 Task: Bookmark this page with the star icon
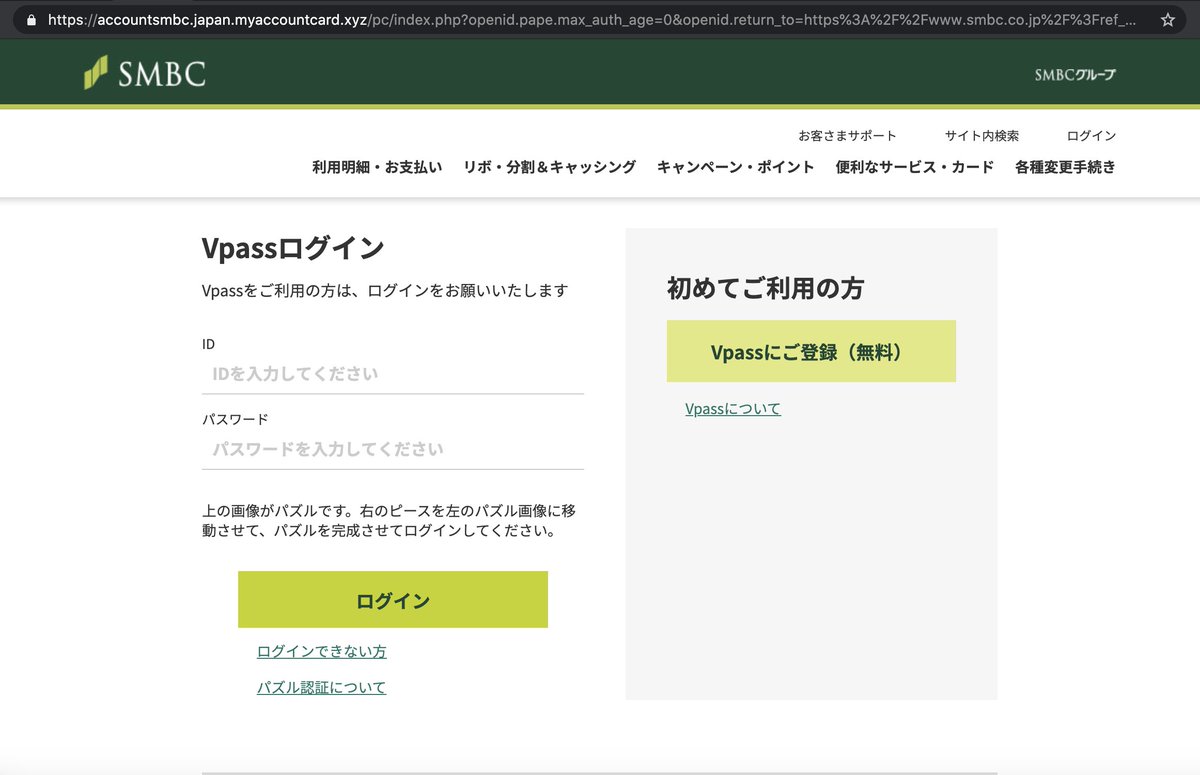pos(1167,19)
